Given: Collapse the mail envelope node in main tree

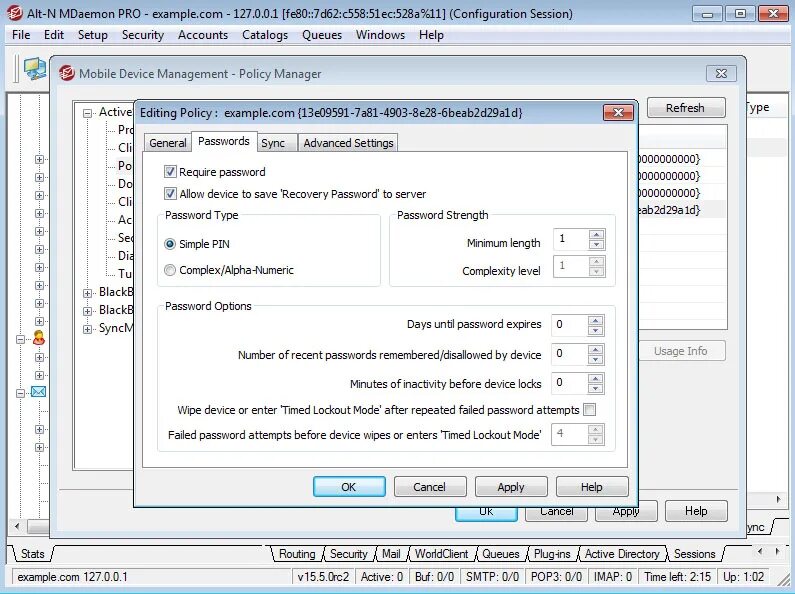Looking at the screenshot, I should [20, 393].
